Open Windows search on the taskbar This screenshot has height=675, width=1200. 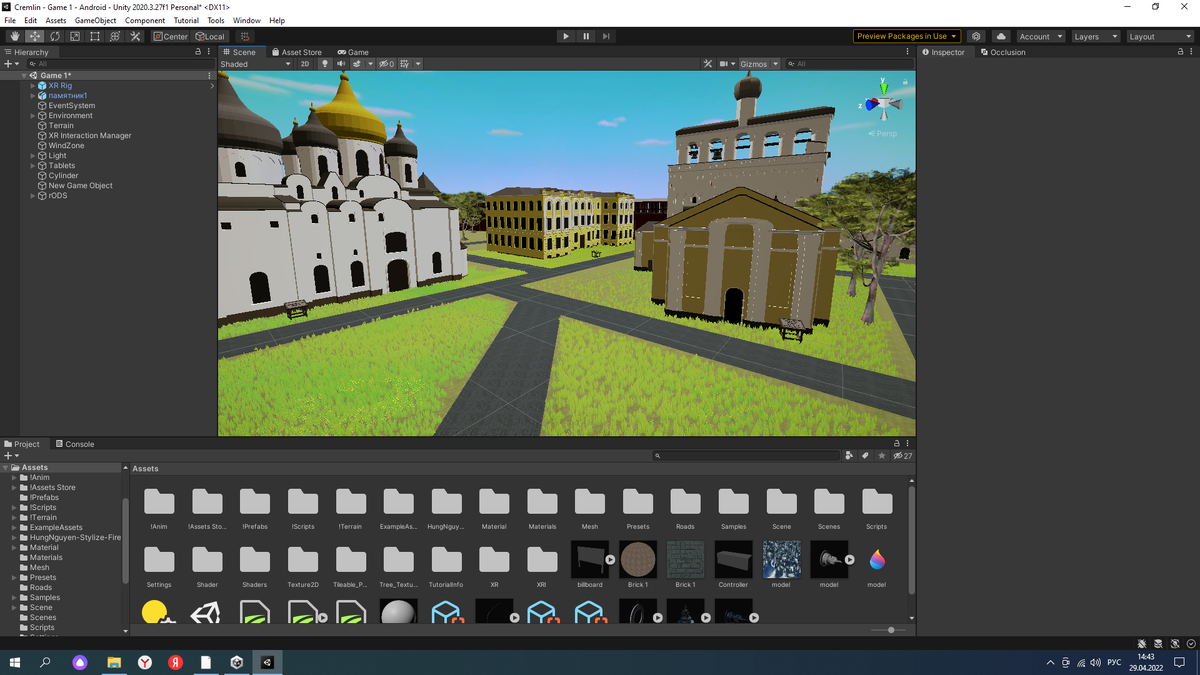46,662
